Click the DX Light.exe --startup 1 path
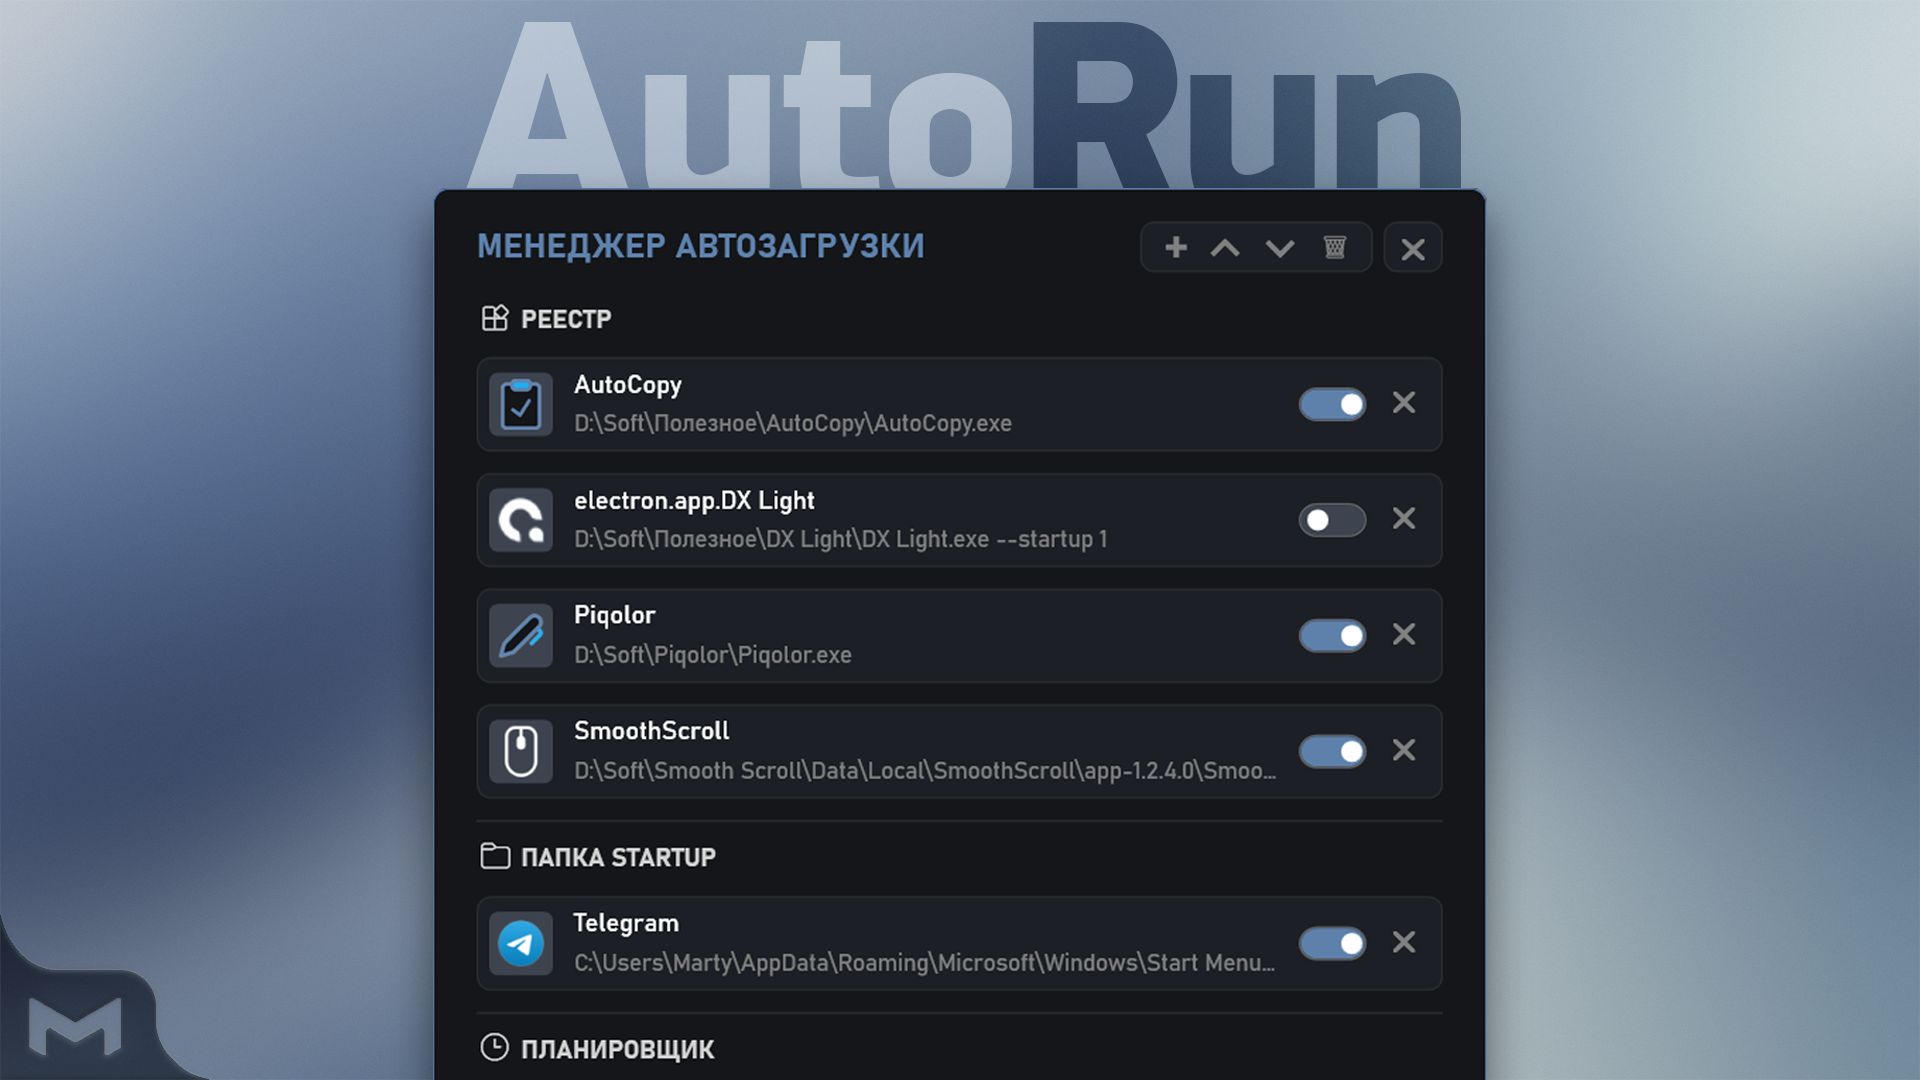 (x=841, y=539)
